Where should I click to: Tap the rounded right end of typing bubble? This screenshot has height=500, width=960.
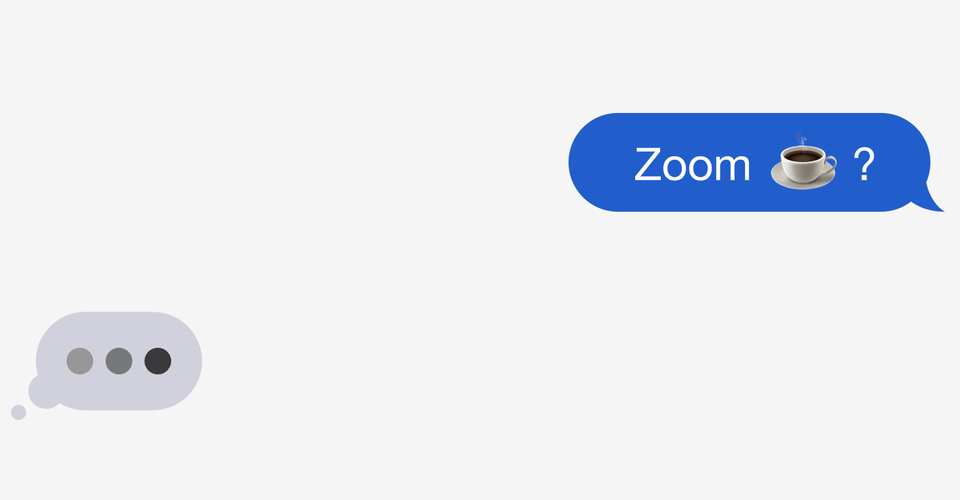pyautogui.click(x=181, y=361)
